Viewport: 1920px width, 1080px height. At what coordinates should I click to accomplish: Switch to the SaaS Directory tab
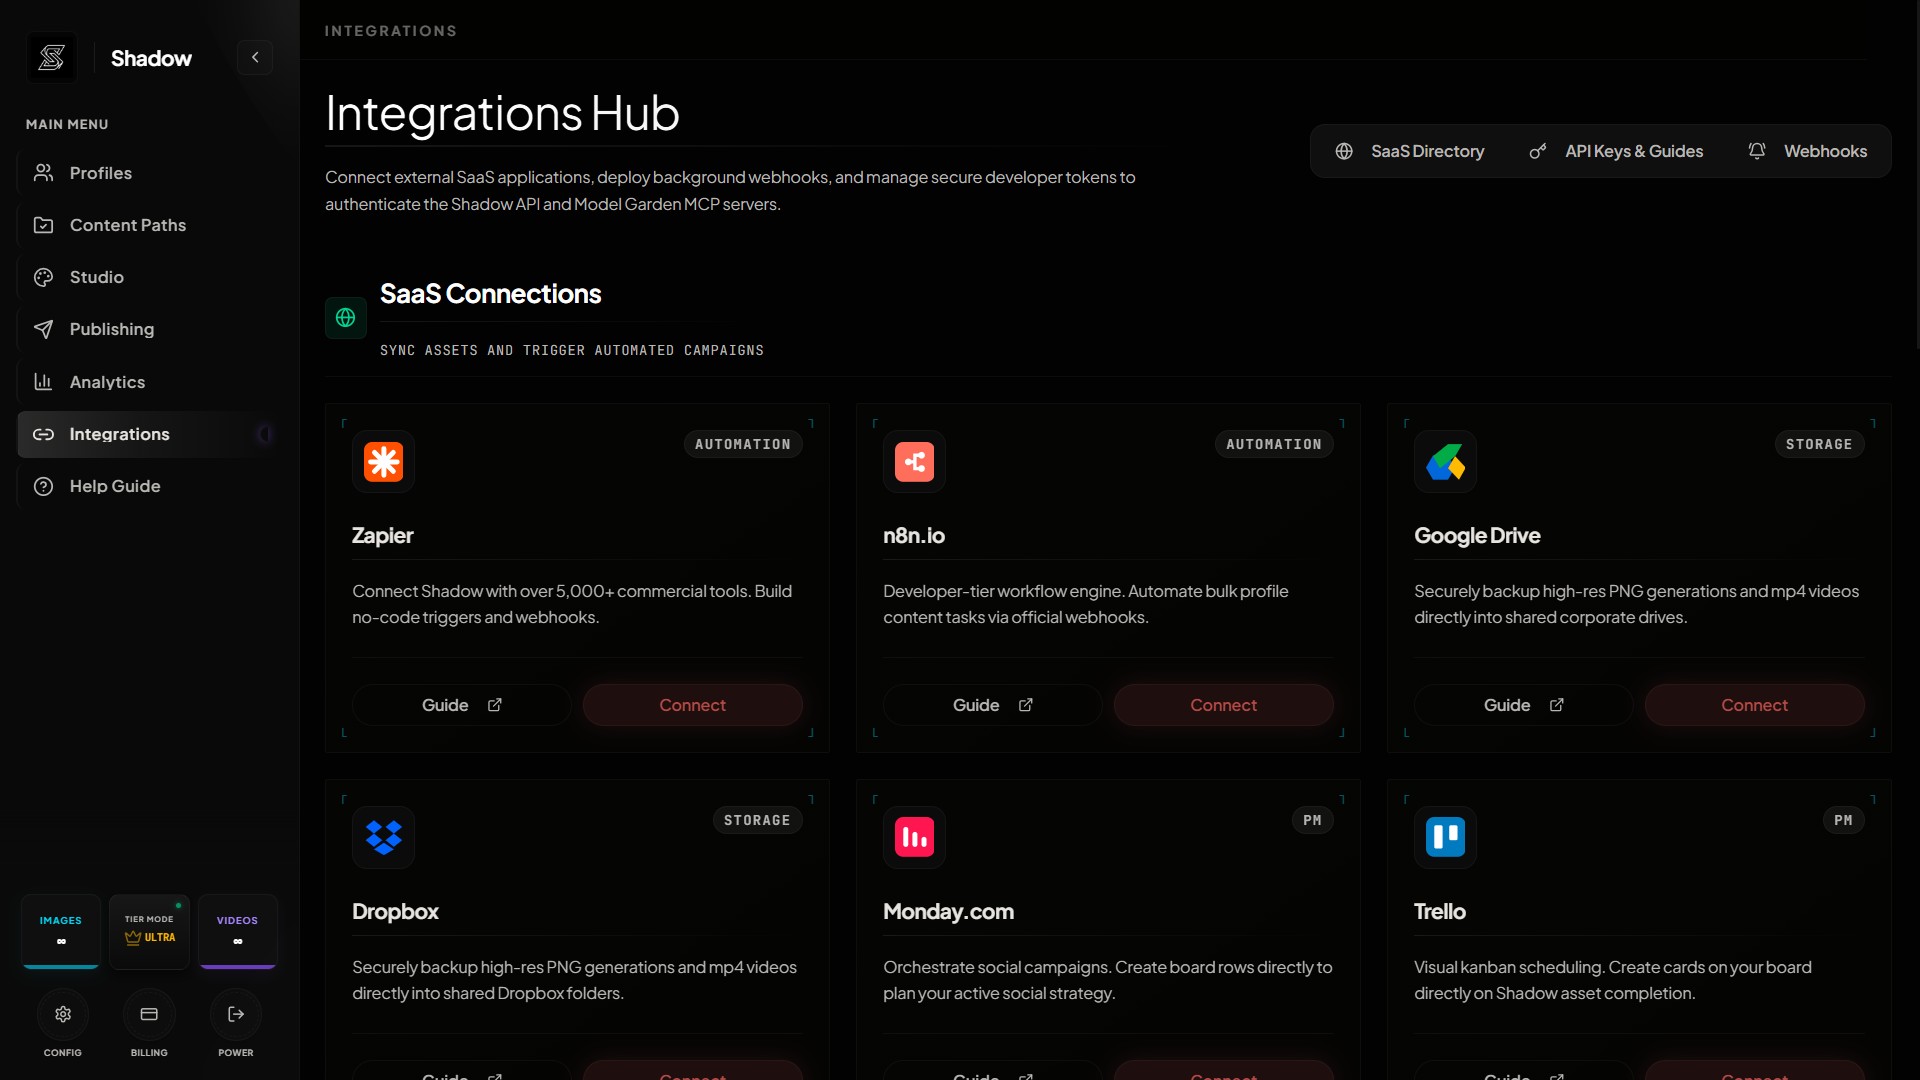coord(1410,151)
